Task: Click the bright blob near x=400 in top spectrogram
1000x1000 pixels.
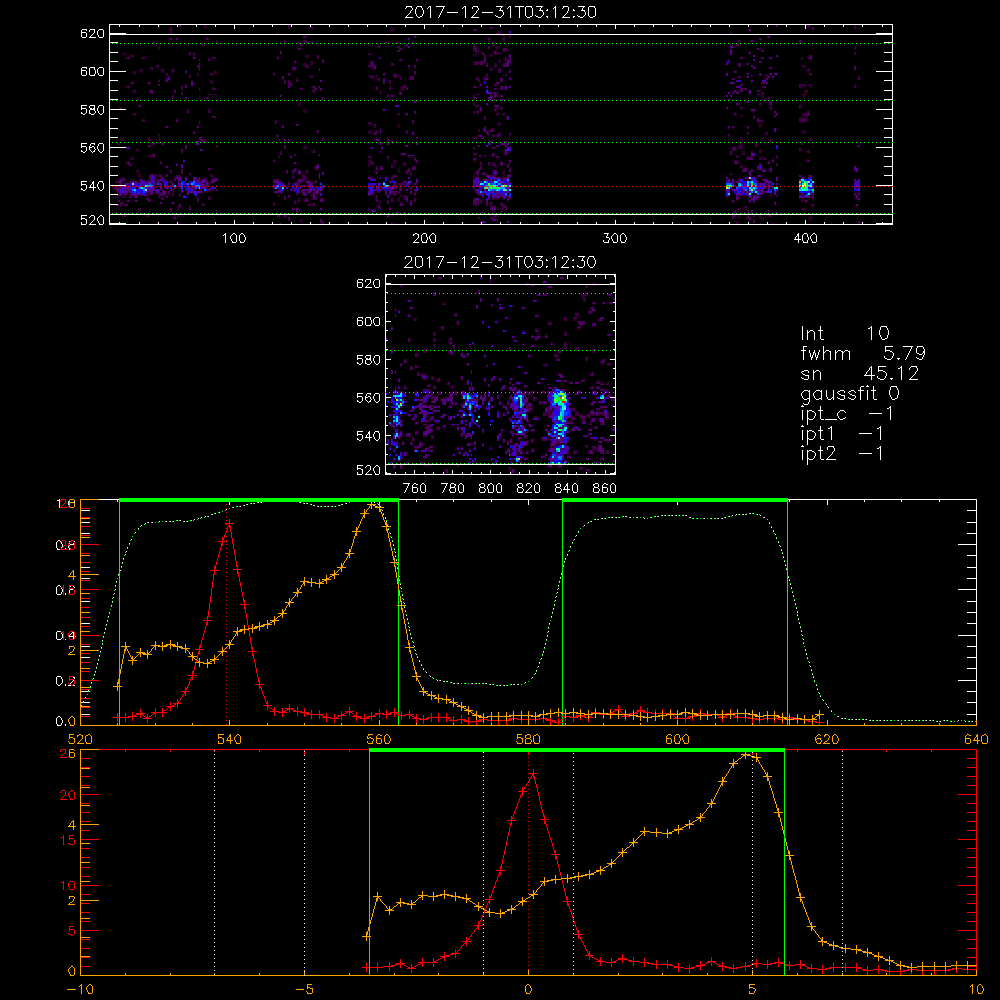Action: tap(806, 186)
